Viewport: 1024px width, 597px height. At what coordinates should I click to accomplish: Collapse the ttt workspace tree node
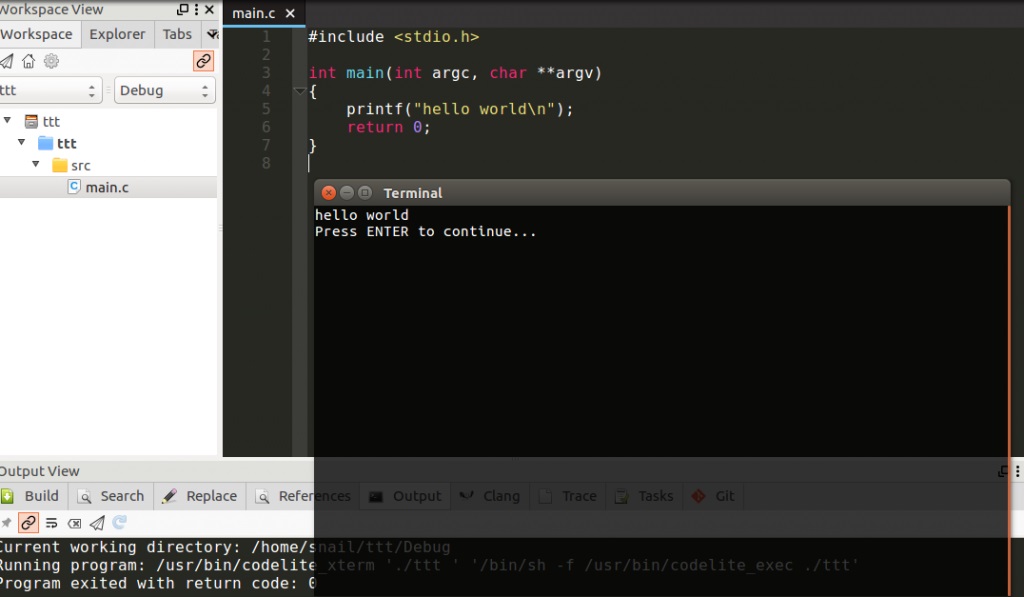point(7,120)
